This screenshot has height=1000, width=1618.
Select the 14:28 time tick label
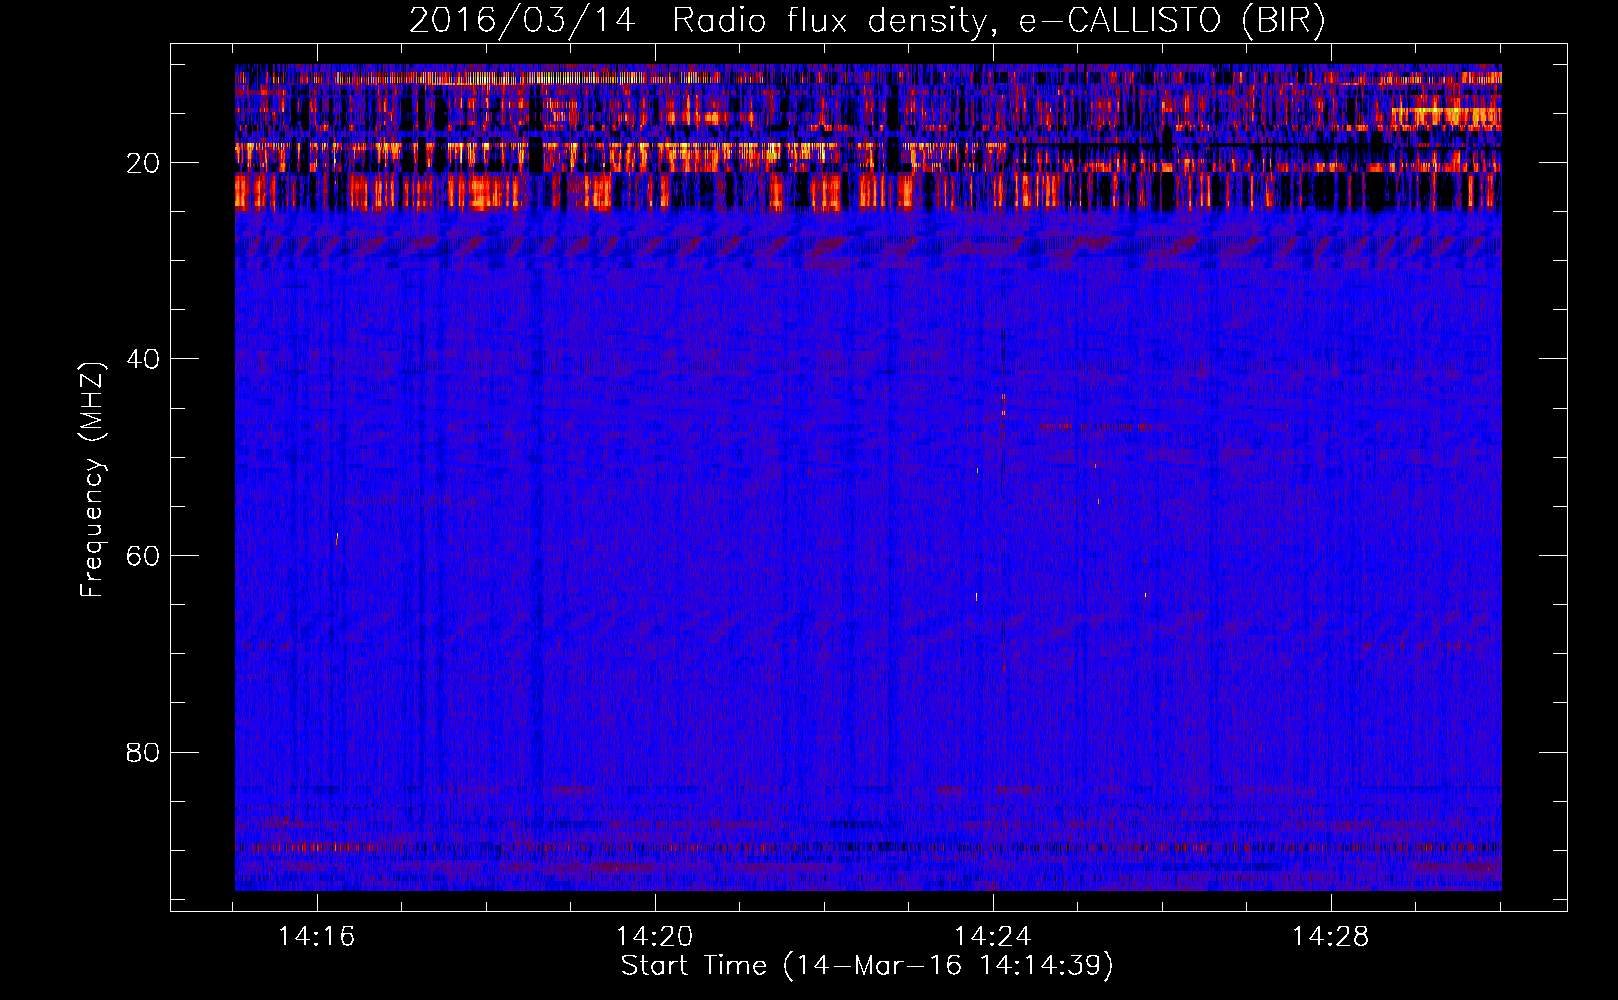click(x=1331, y=937)
